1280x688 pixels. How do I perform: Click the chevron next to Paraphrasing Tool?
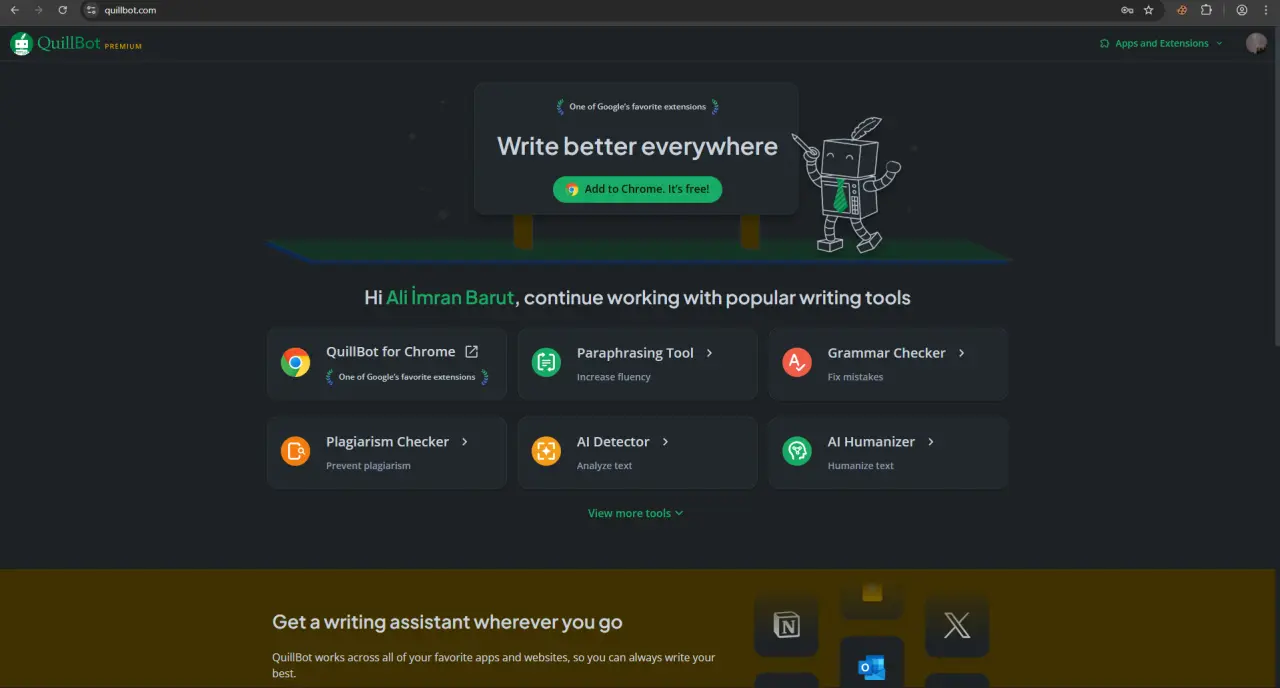710,353
